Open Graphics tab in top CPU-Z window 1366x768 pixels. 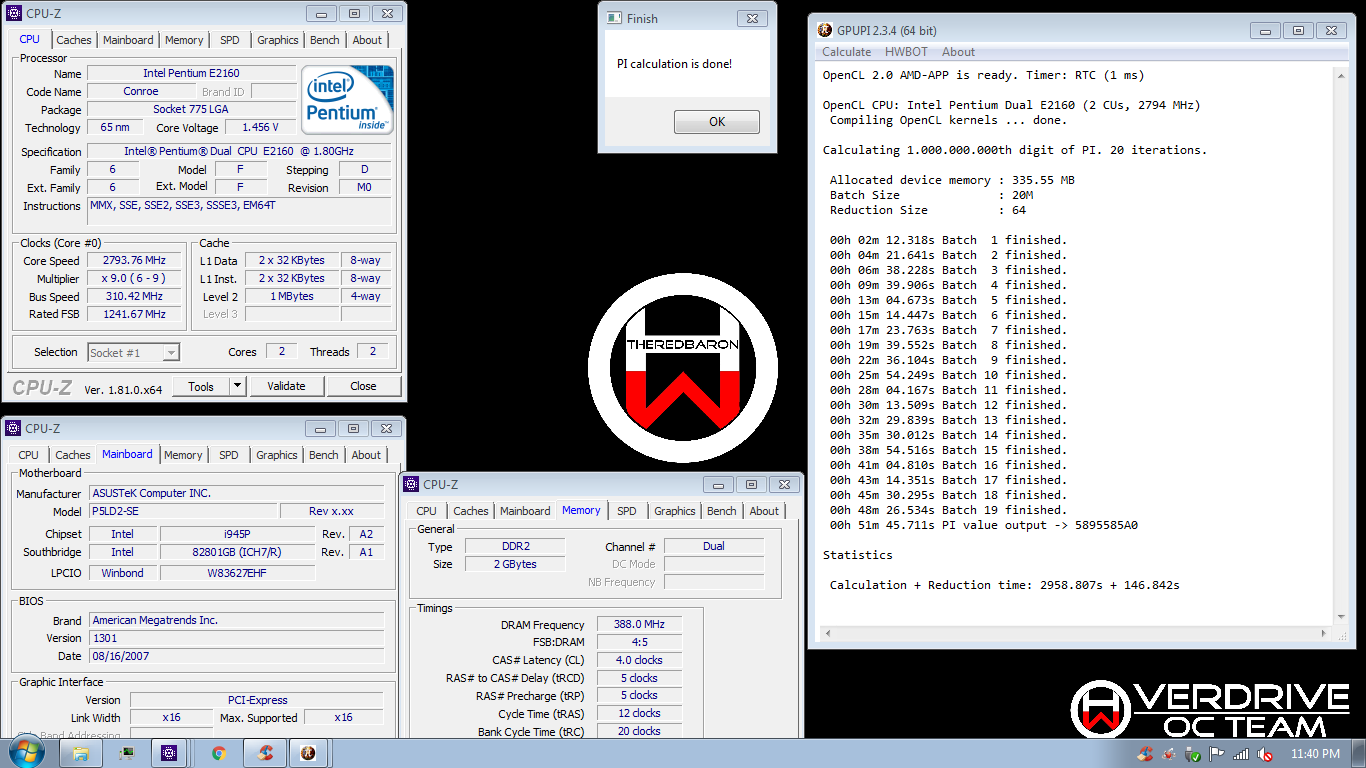[278, 40]
